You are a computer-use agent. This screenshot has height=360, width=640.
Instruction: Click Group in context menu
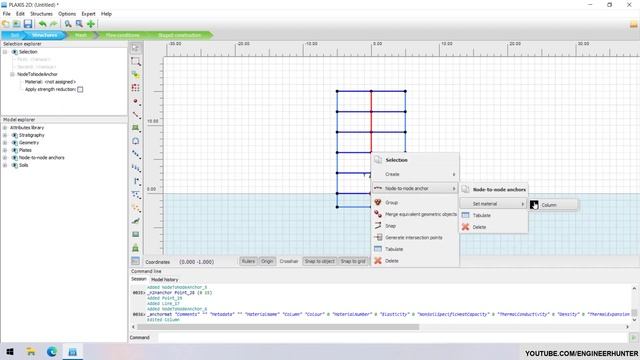click(x=415, y=202)
